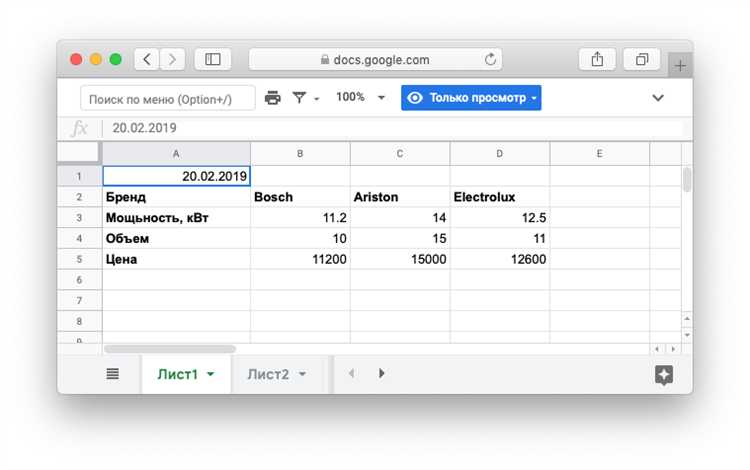Select cell with Bosch brand
This screenshot has height=470, width=750.
pyautogui.click(x=300, y=197)
